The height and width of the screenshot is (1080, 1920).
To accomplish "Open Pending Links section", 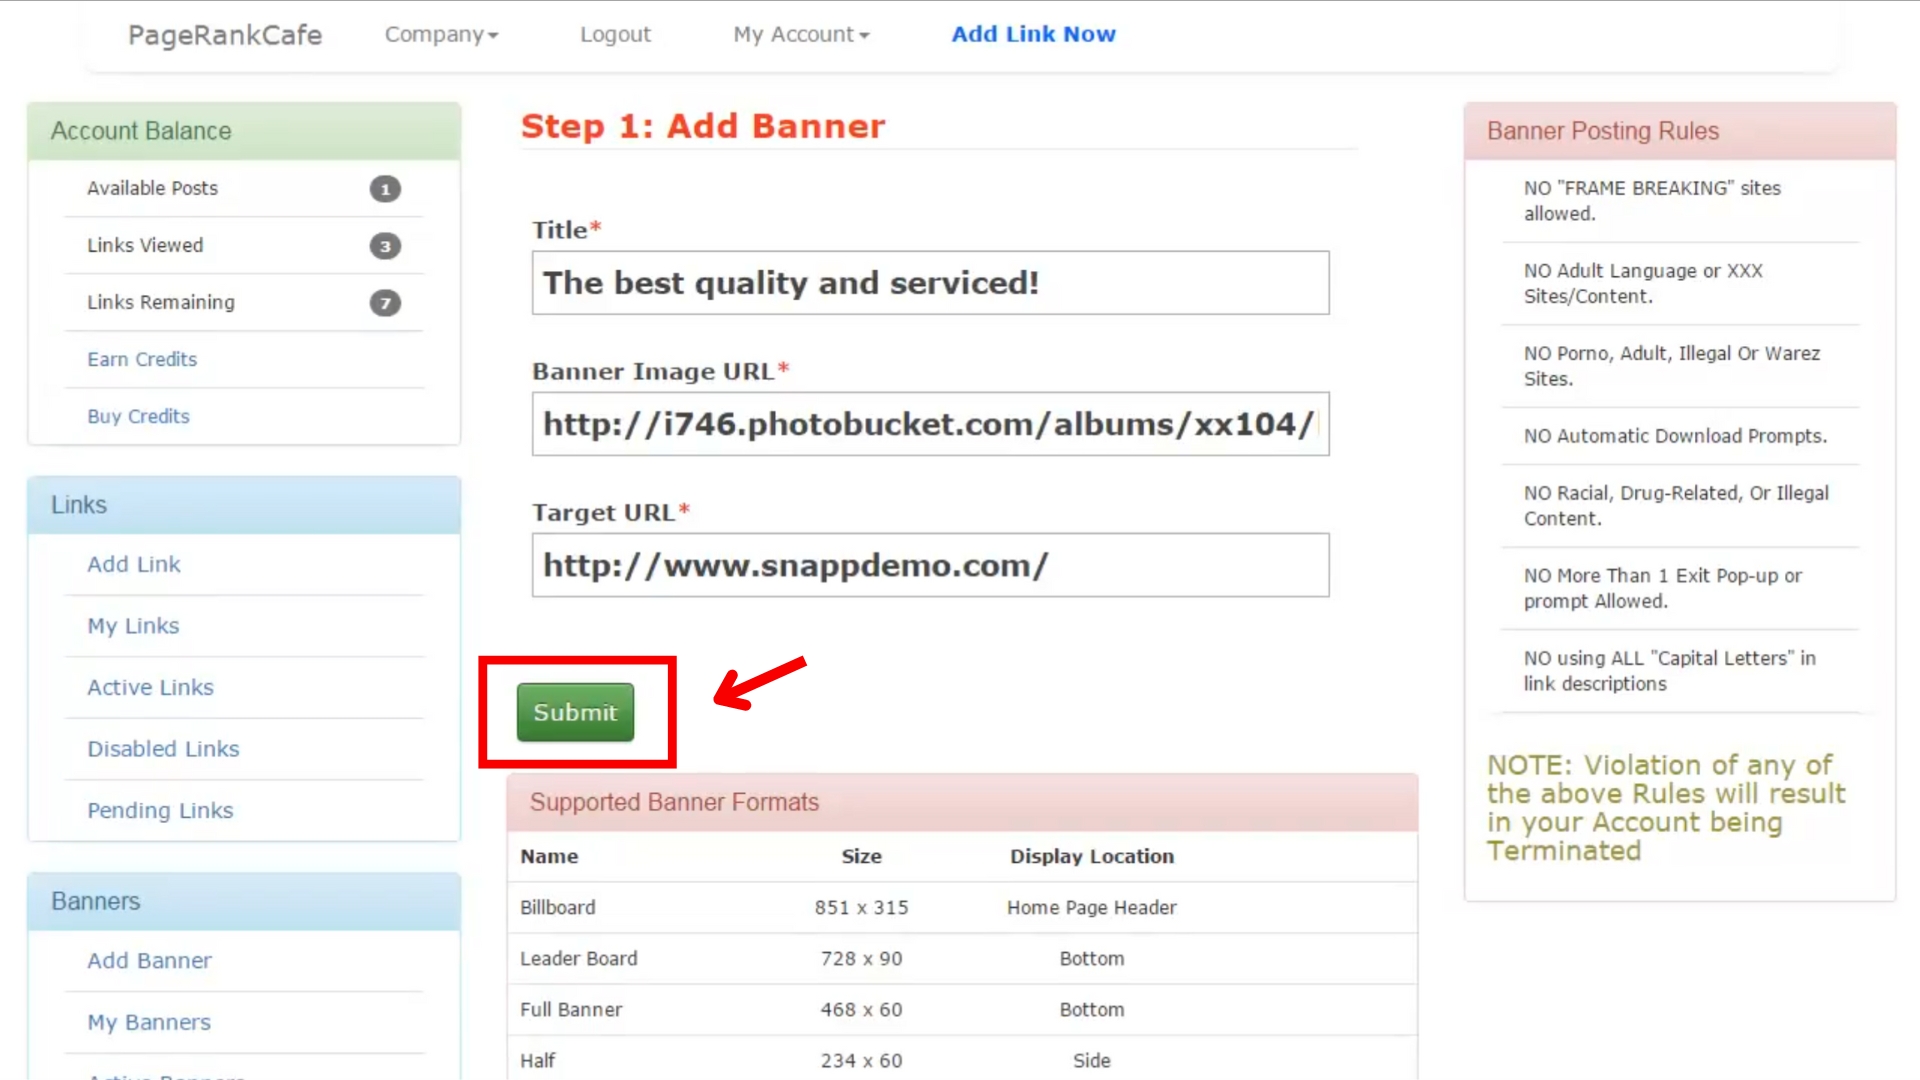I will (x=160, y=810).
